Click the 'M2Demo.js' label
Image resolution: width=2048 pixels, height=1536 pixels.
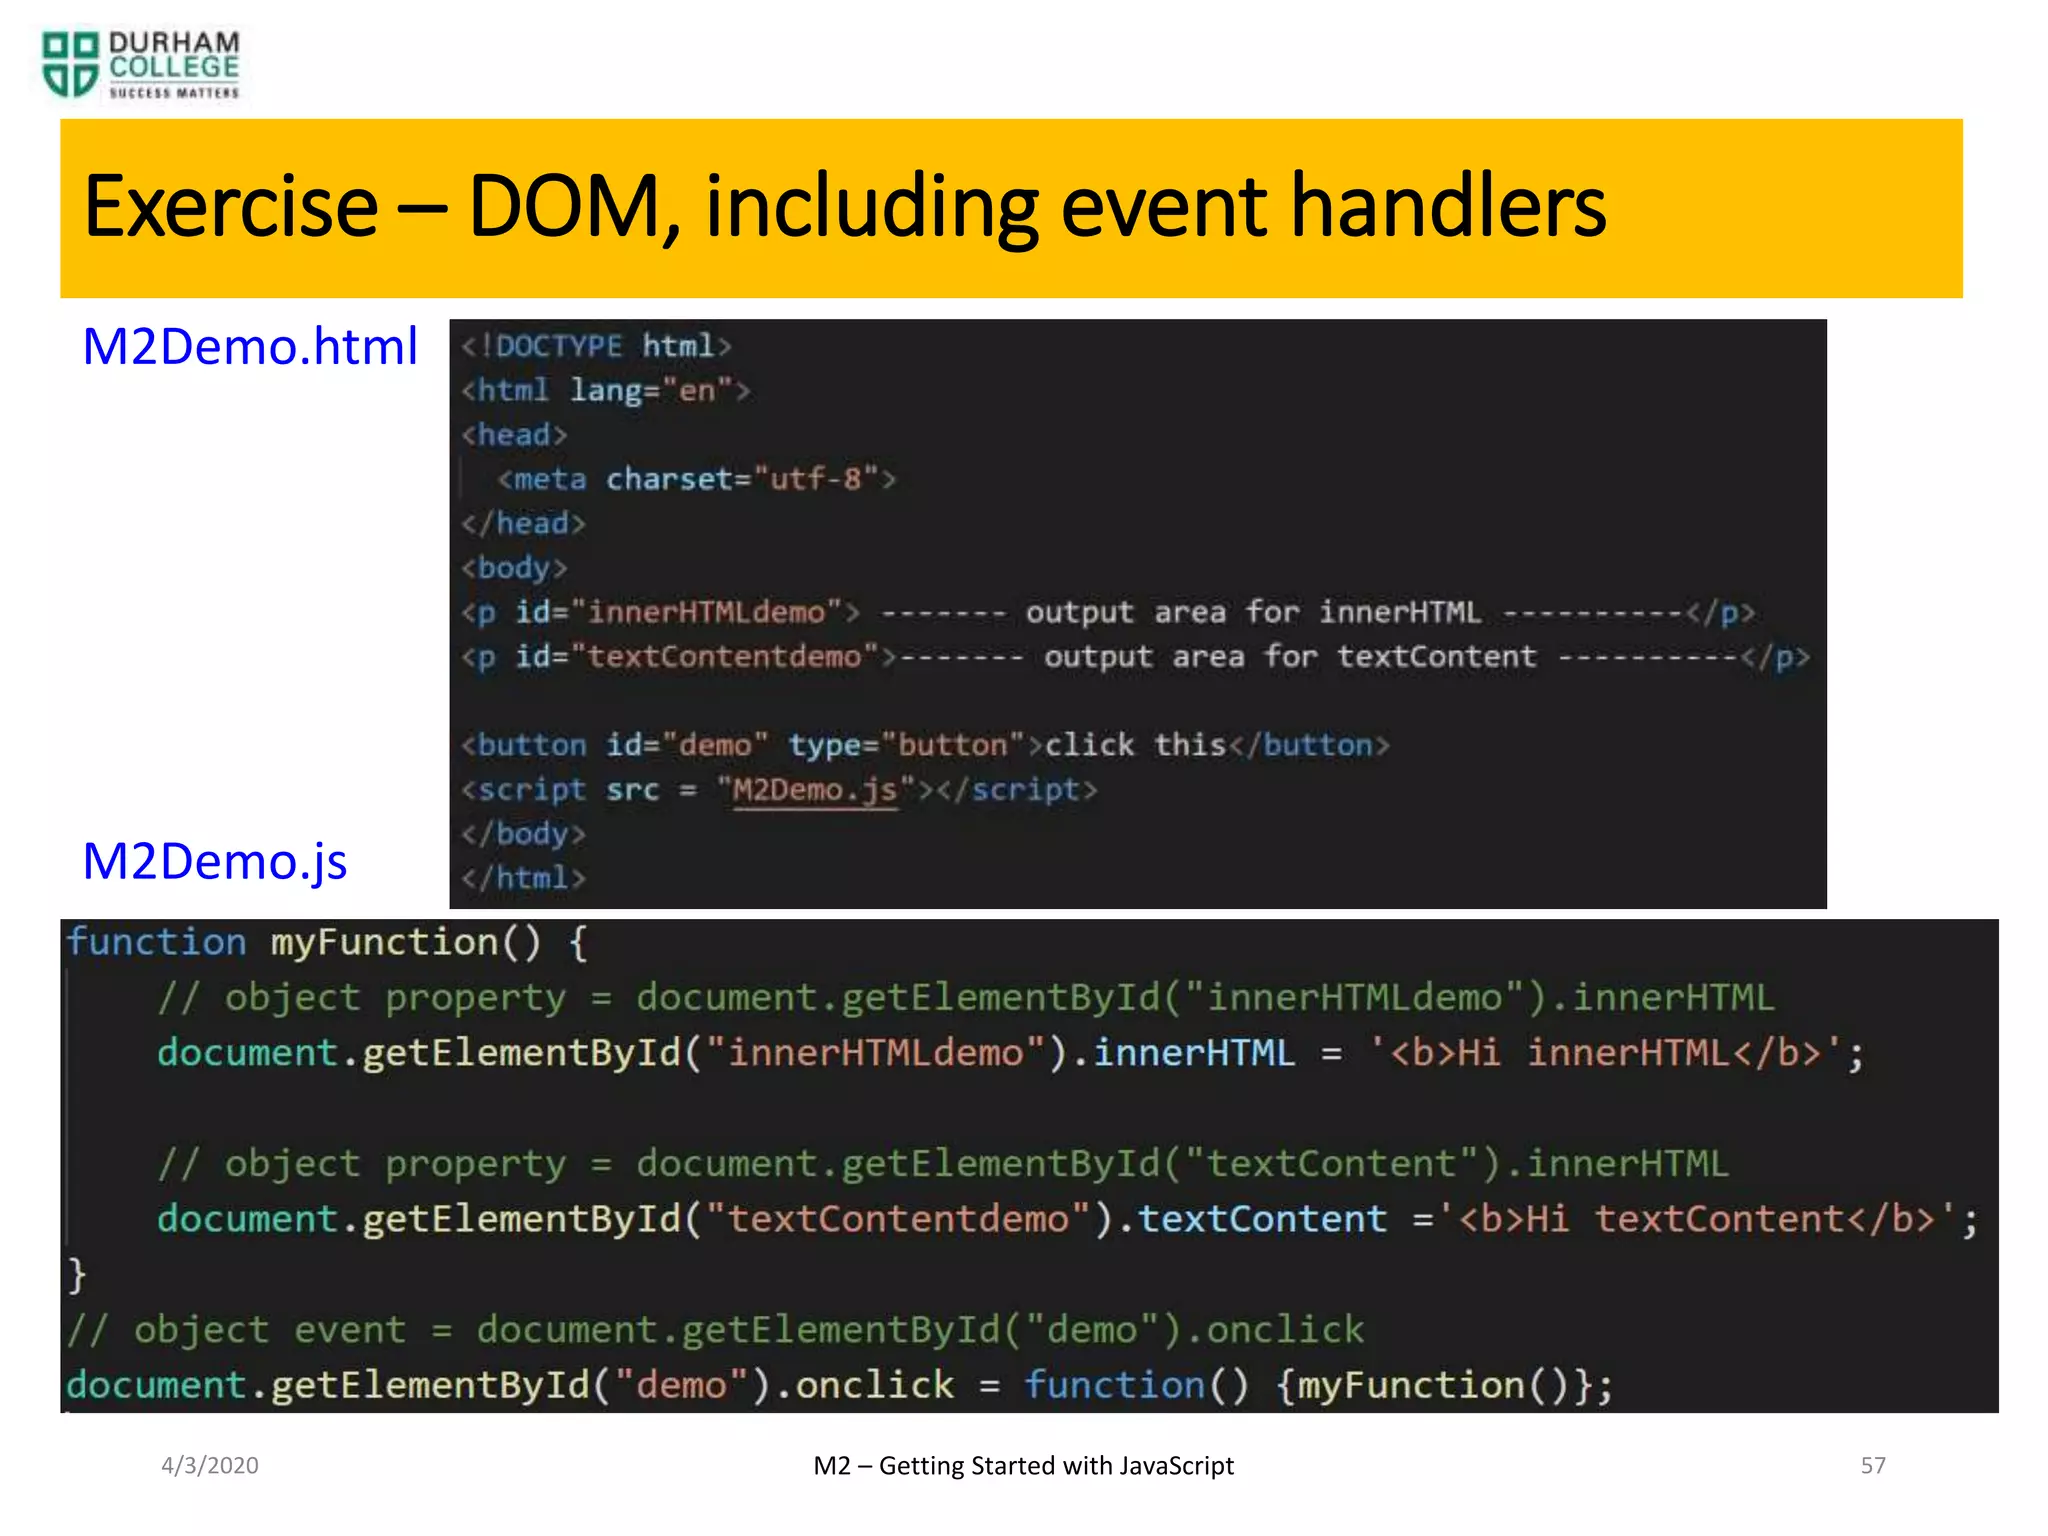coord(215,861)
